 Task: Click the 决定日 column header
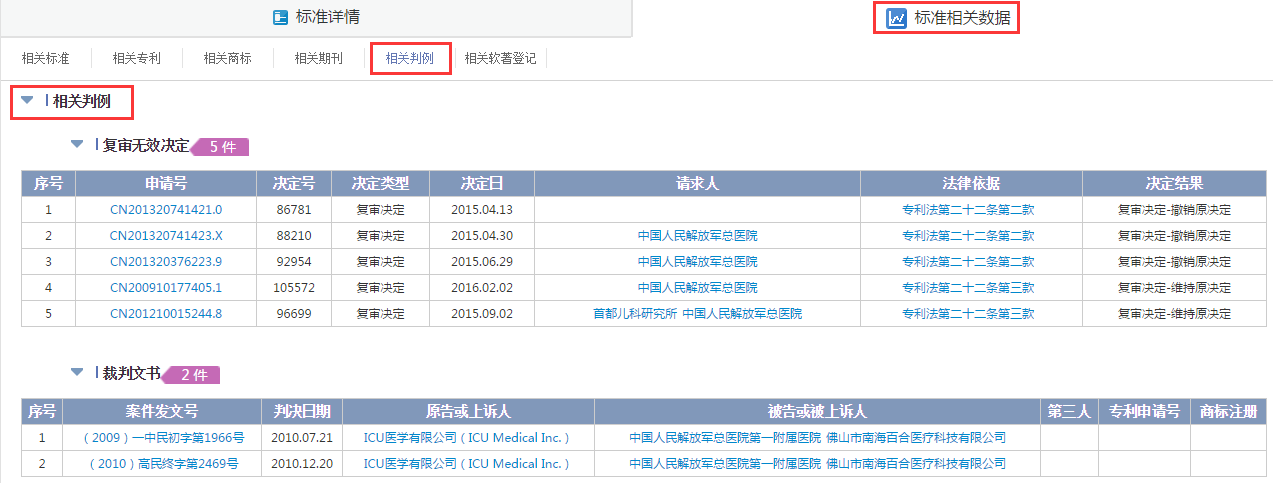point(481,184)
